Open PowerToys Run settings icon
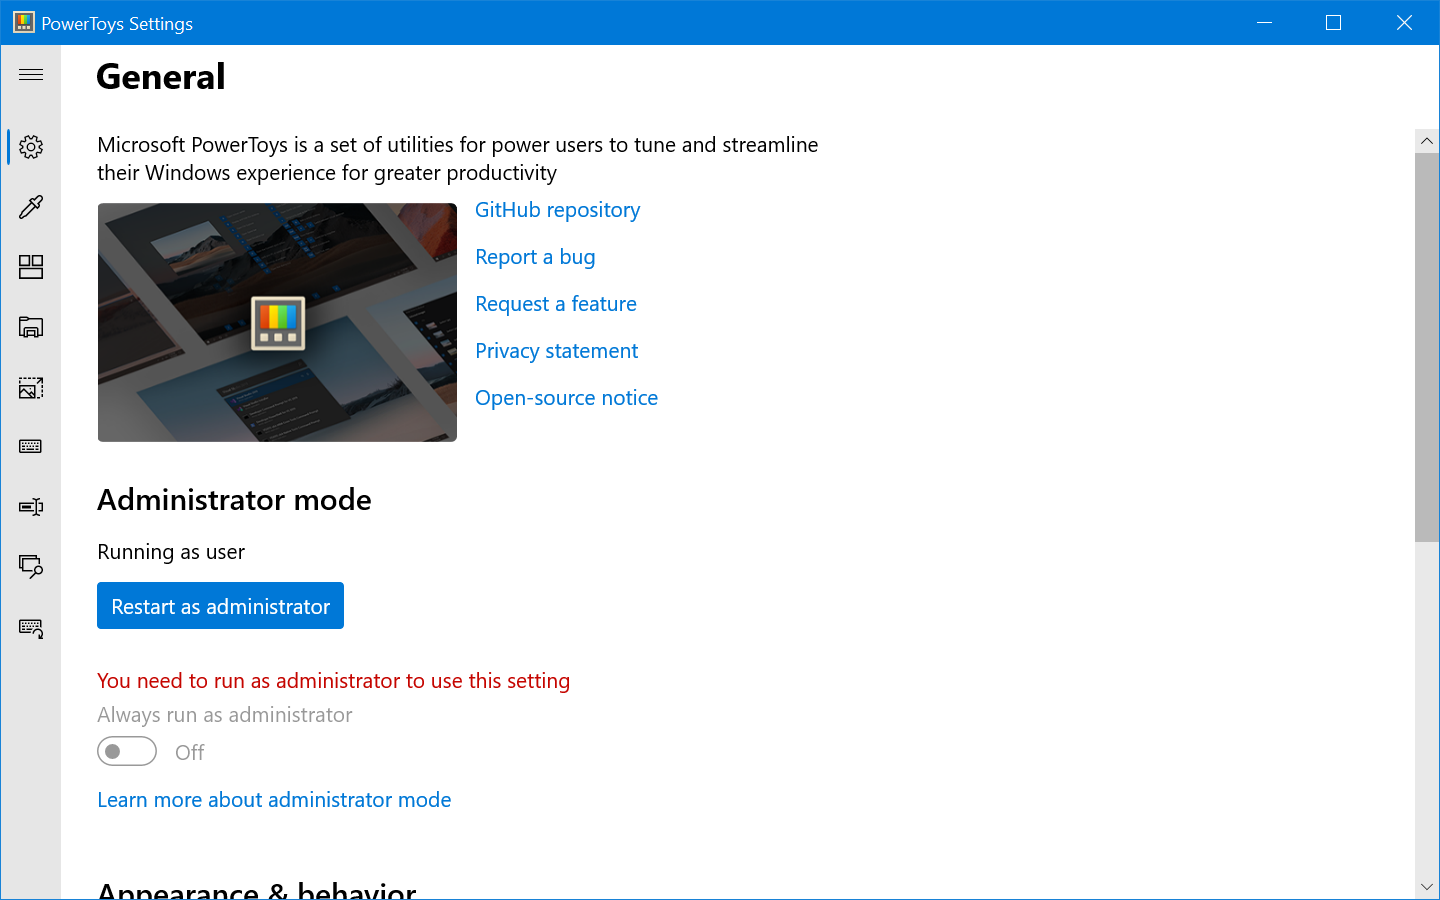 point(30,567)
